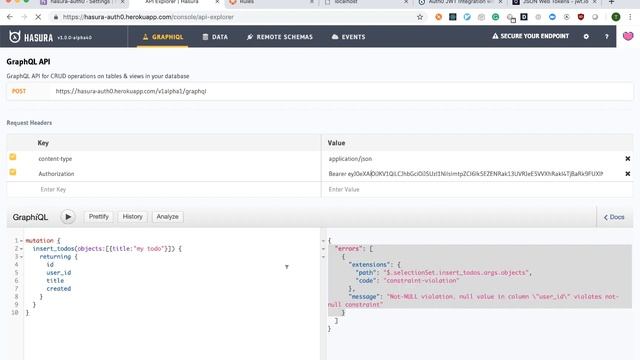
Task: Click the Hasura logo icon
Action: (15, 37)
